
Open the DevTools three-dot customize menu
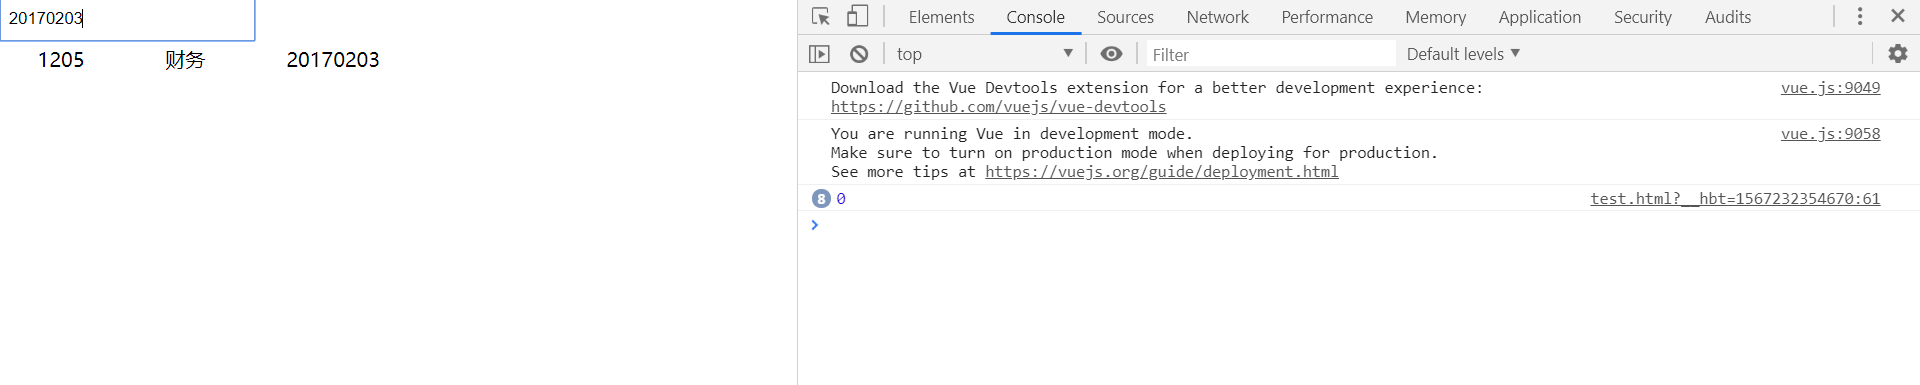tap(1860, 17)
